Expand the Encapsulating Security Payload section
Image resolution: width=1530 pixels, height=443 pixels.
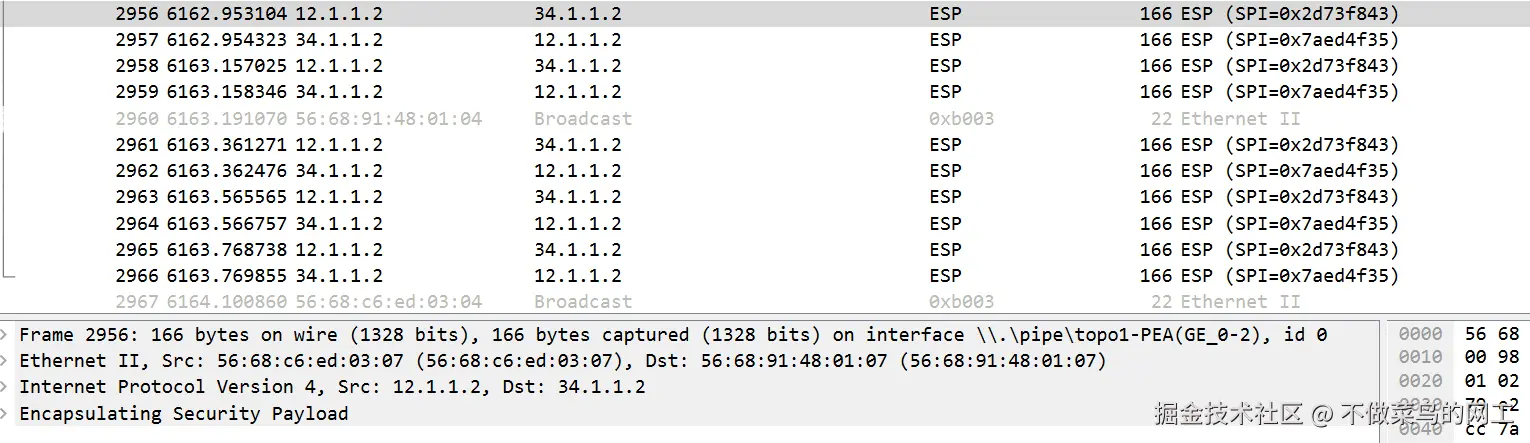click(7, 413)
